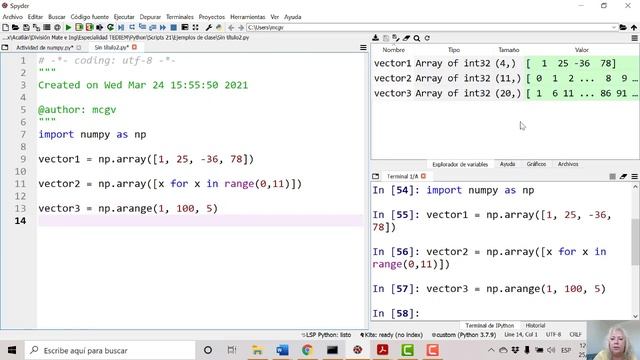
Task: Click the save all files icon
Action: 36,27
